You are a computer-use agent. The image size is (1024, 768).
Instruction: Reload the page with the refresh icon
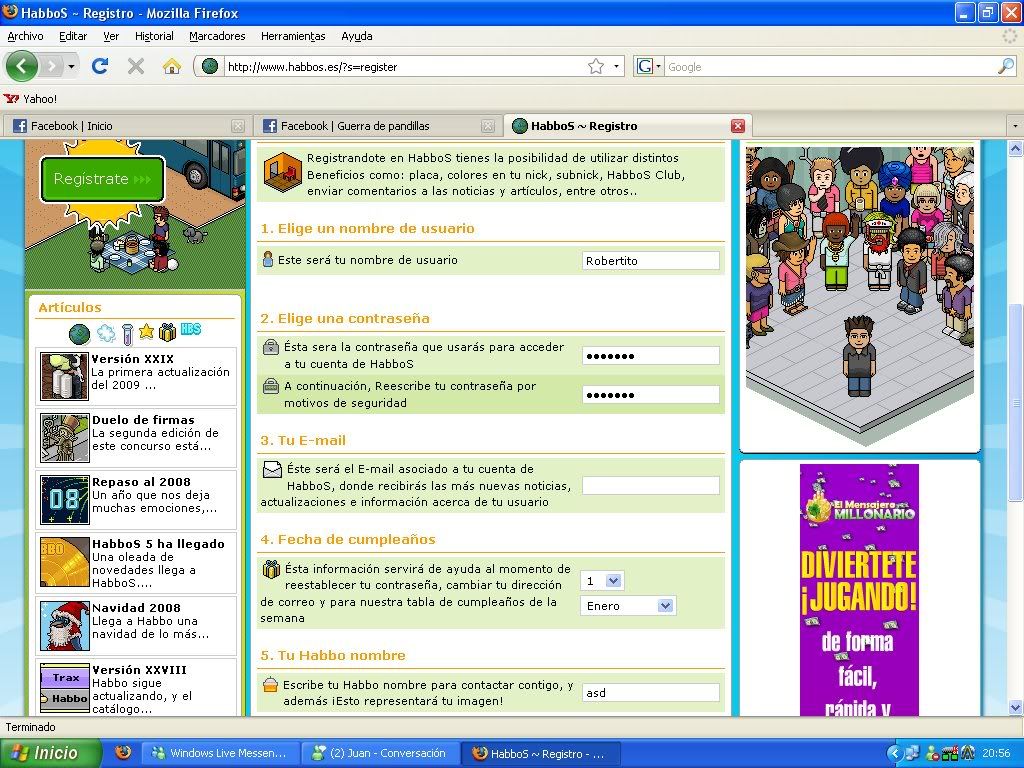coord(99,66)
